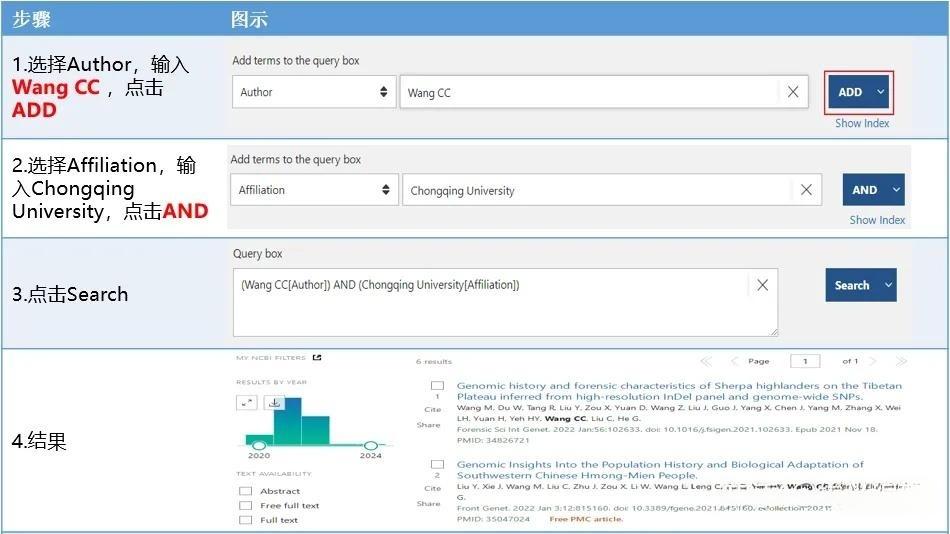Open the Affiliation field selector dropdown
This screenshot has height=534, width=950.
click(x=314, y=190)
